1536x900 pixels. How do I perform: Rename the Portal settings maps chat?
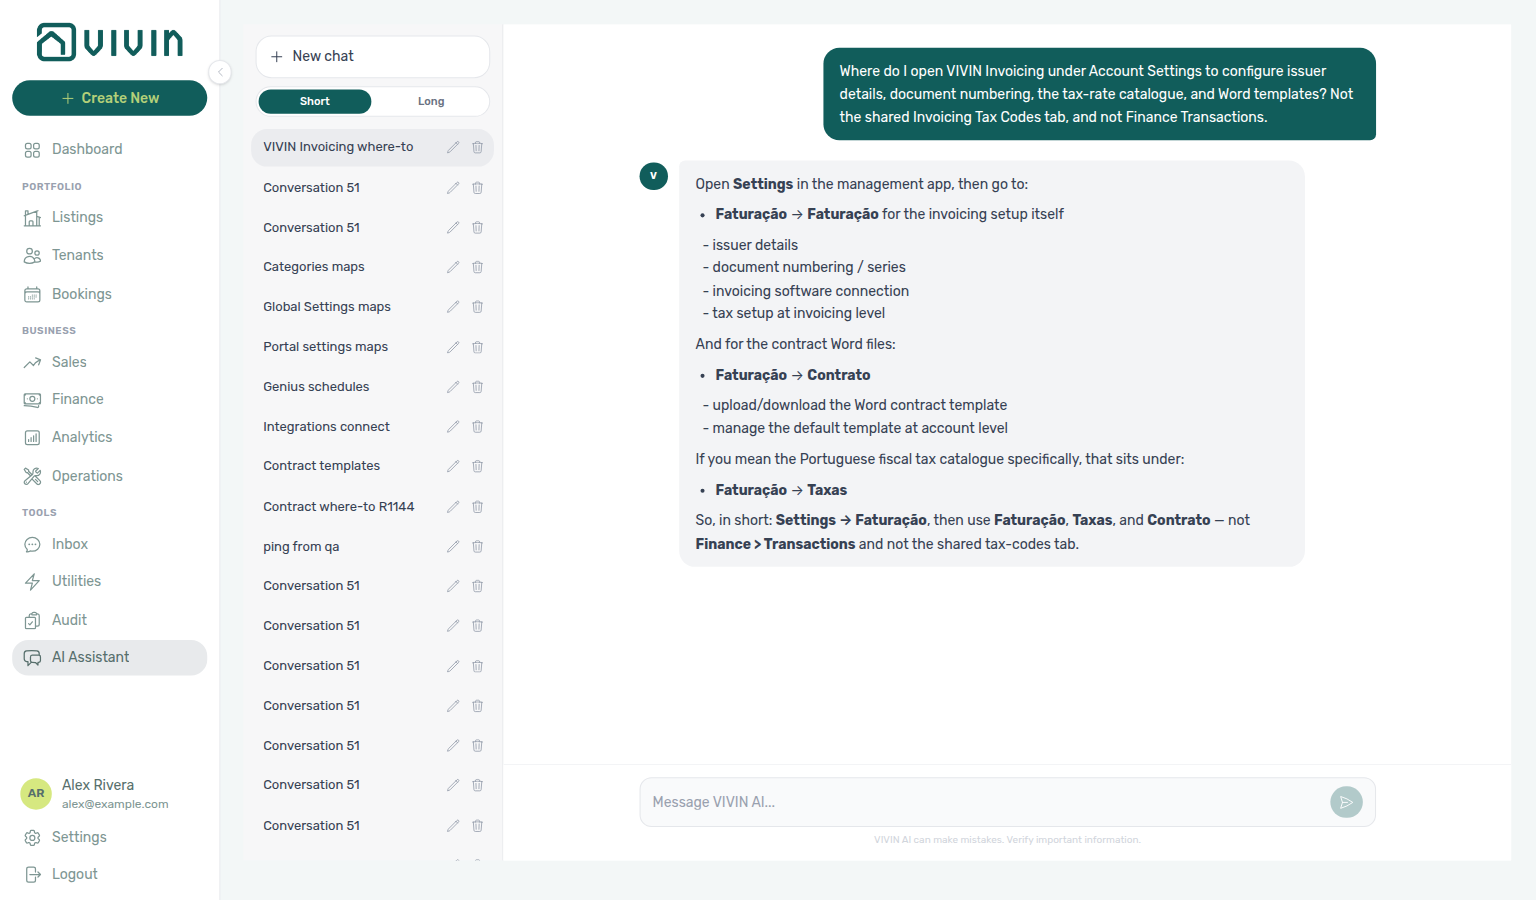pyautogui.click(x=453, y=347)
